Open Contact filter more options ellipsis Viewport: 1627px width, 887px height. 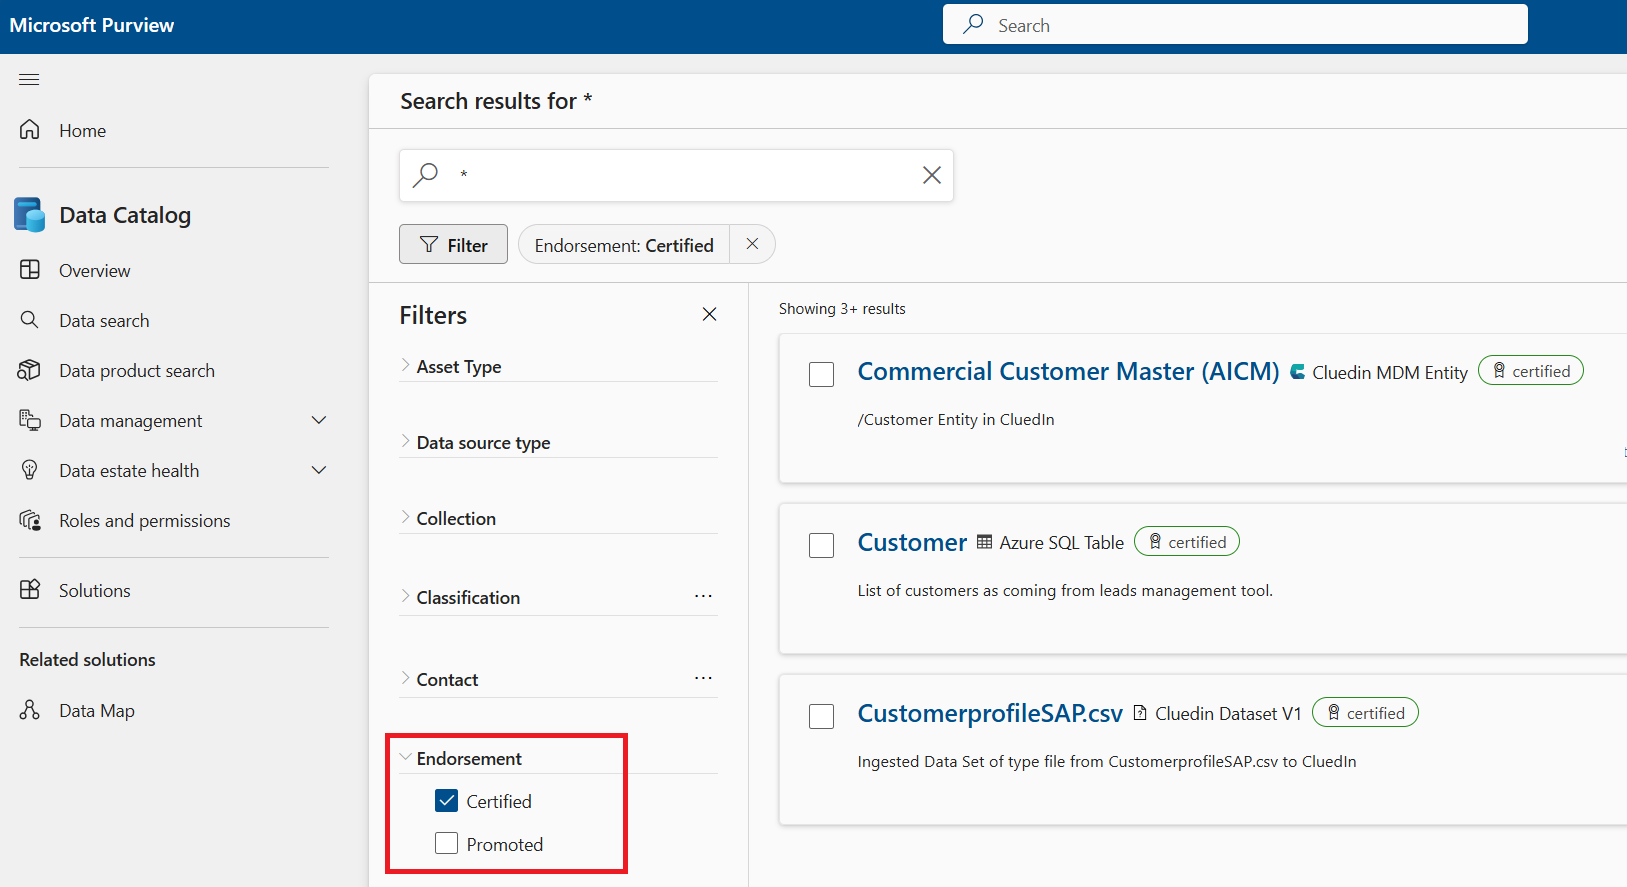tap(703, 678)
